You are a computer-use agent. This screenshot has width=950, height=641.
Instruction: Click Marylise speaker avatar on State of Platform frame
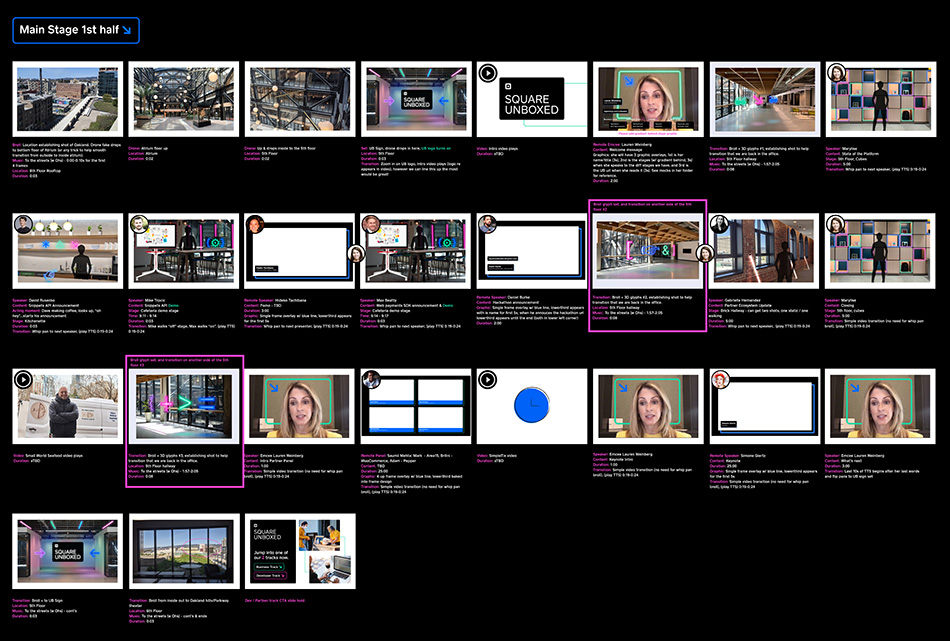pos(837,73)
